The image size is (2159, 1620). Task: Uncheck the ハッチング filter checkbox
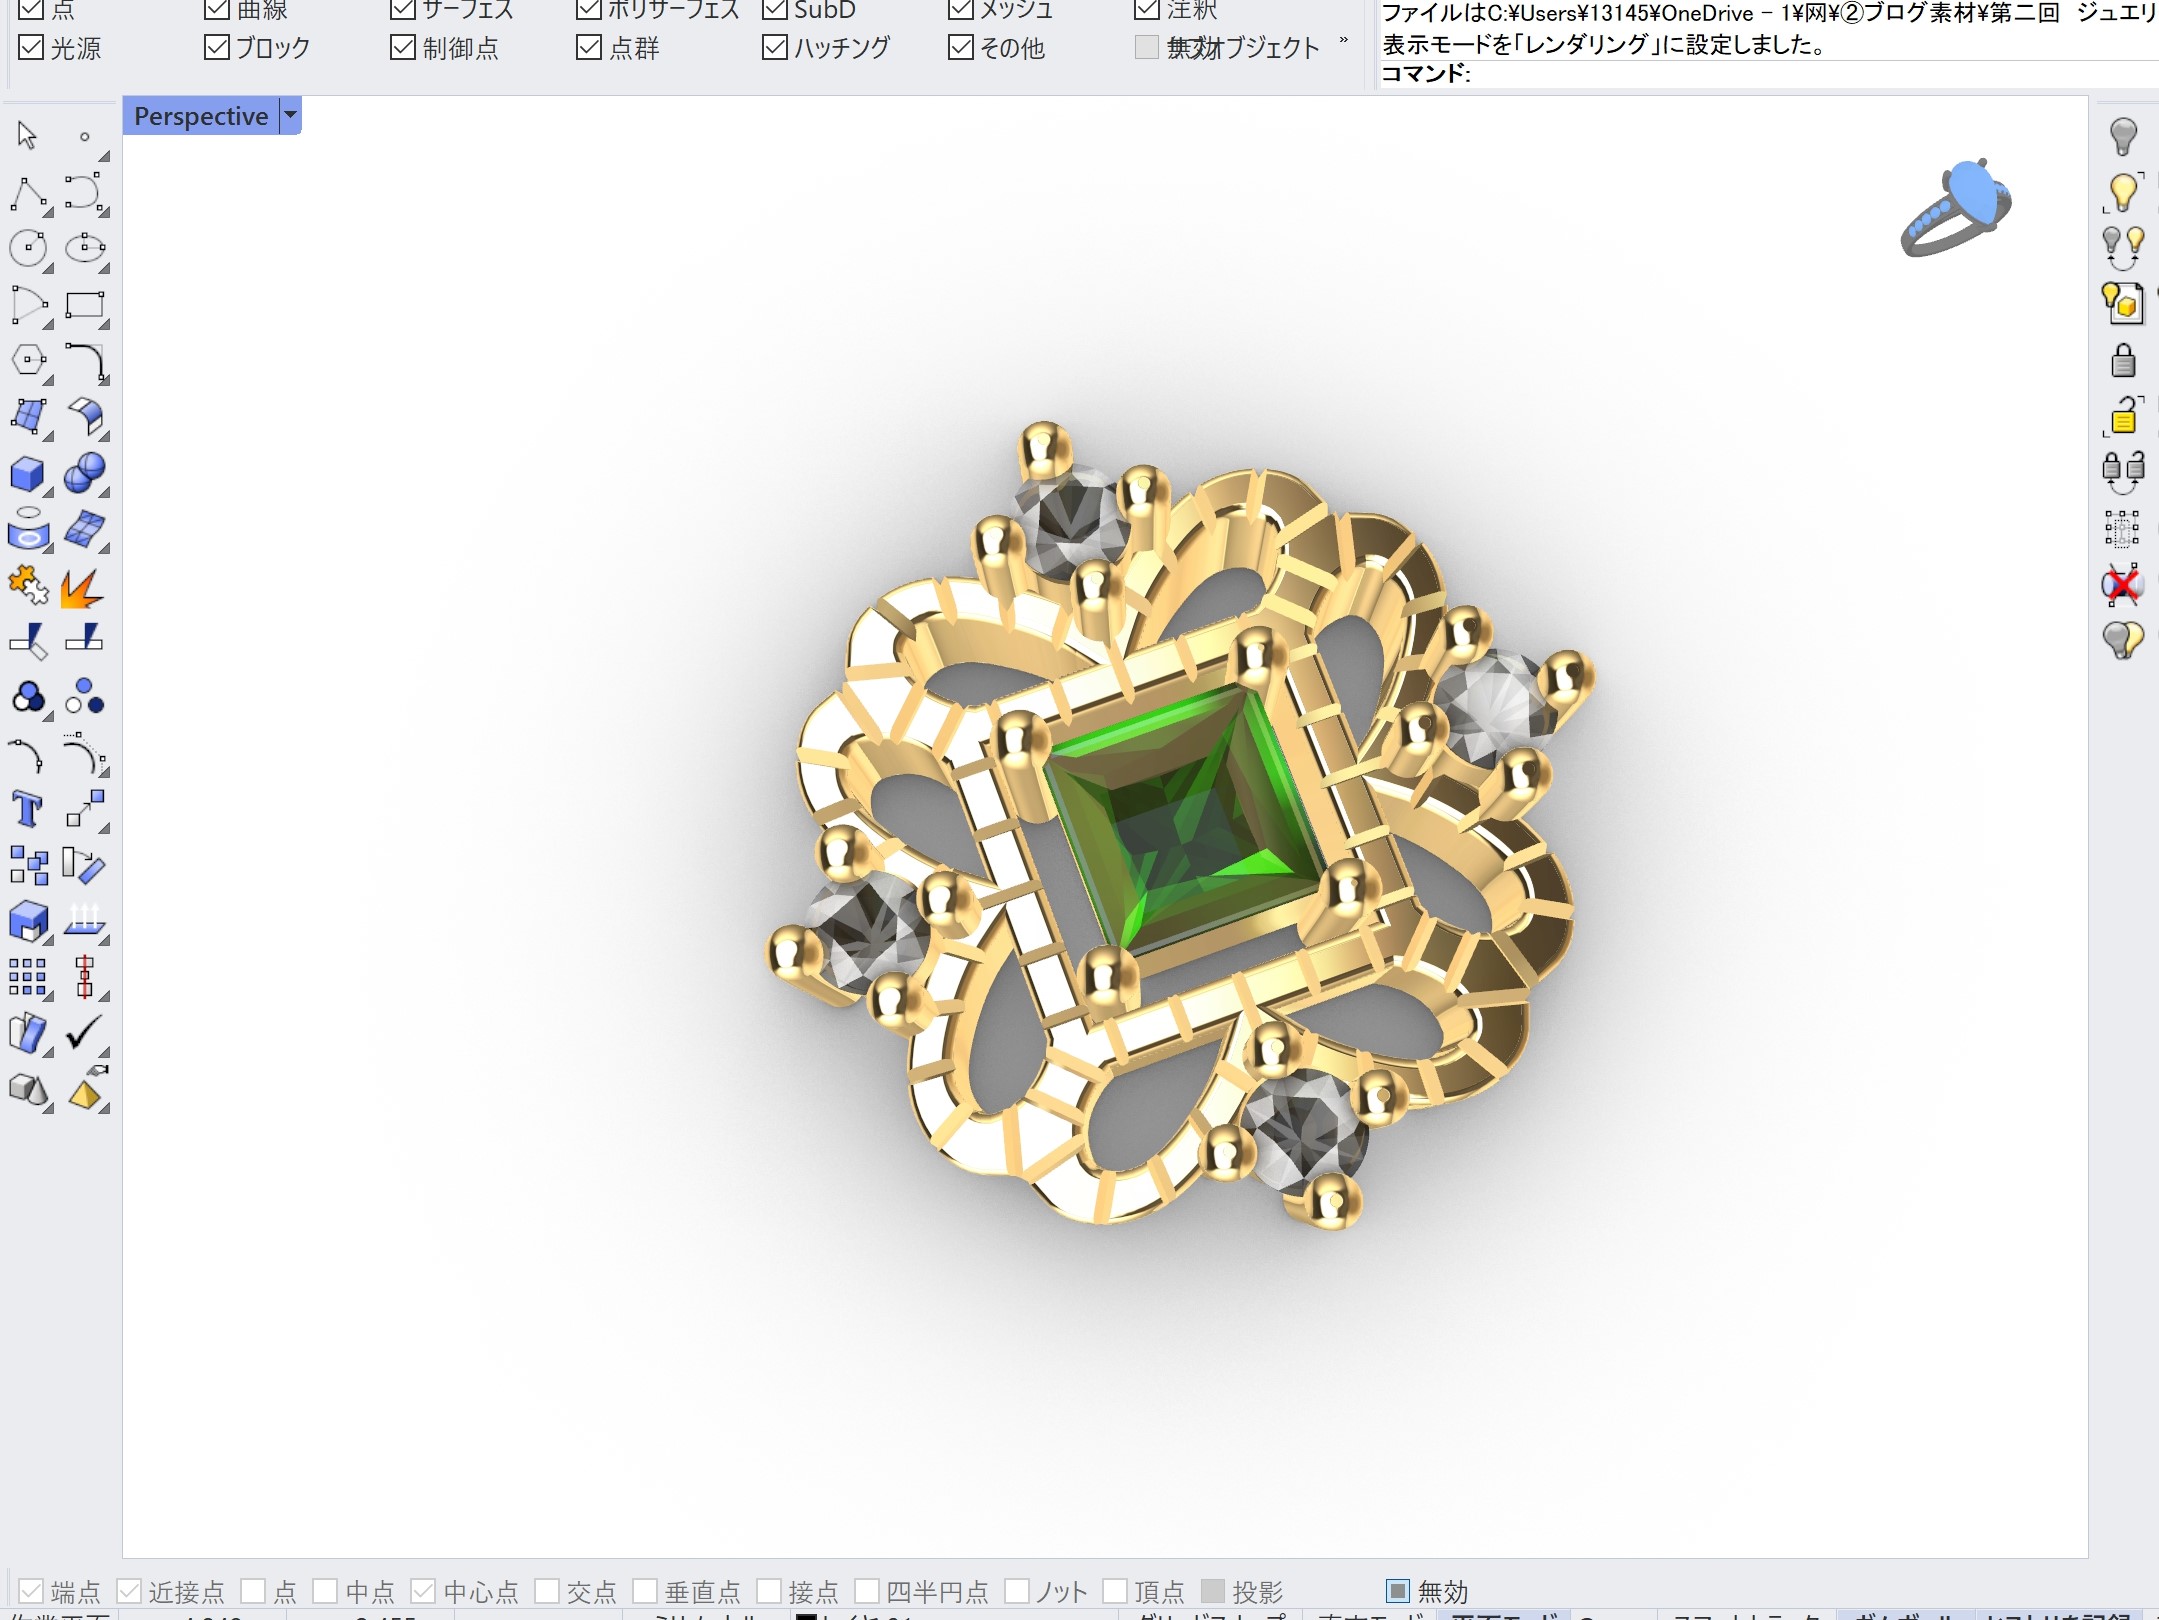(775, 47)
